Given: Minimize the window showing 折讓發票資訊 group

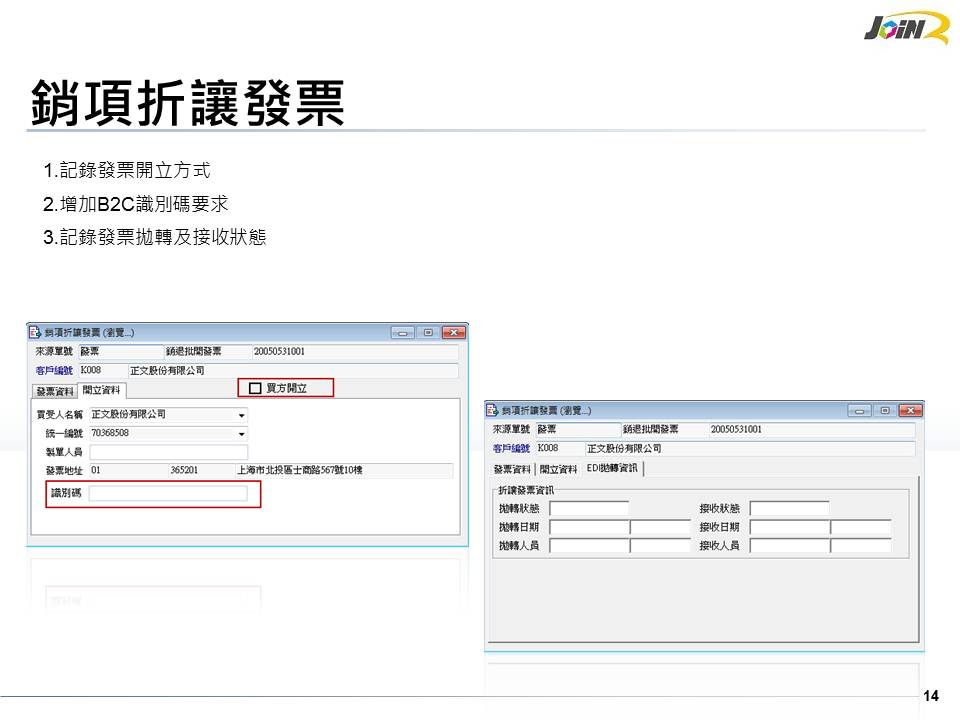Looking at the screenshot, I should 859,411.
